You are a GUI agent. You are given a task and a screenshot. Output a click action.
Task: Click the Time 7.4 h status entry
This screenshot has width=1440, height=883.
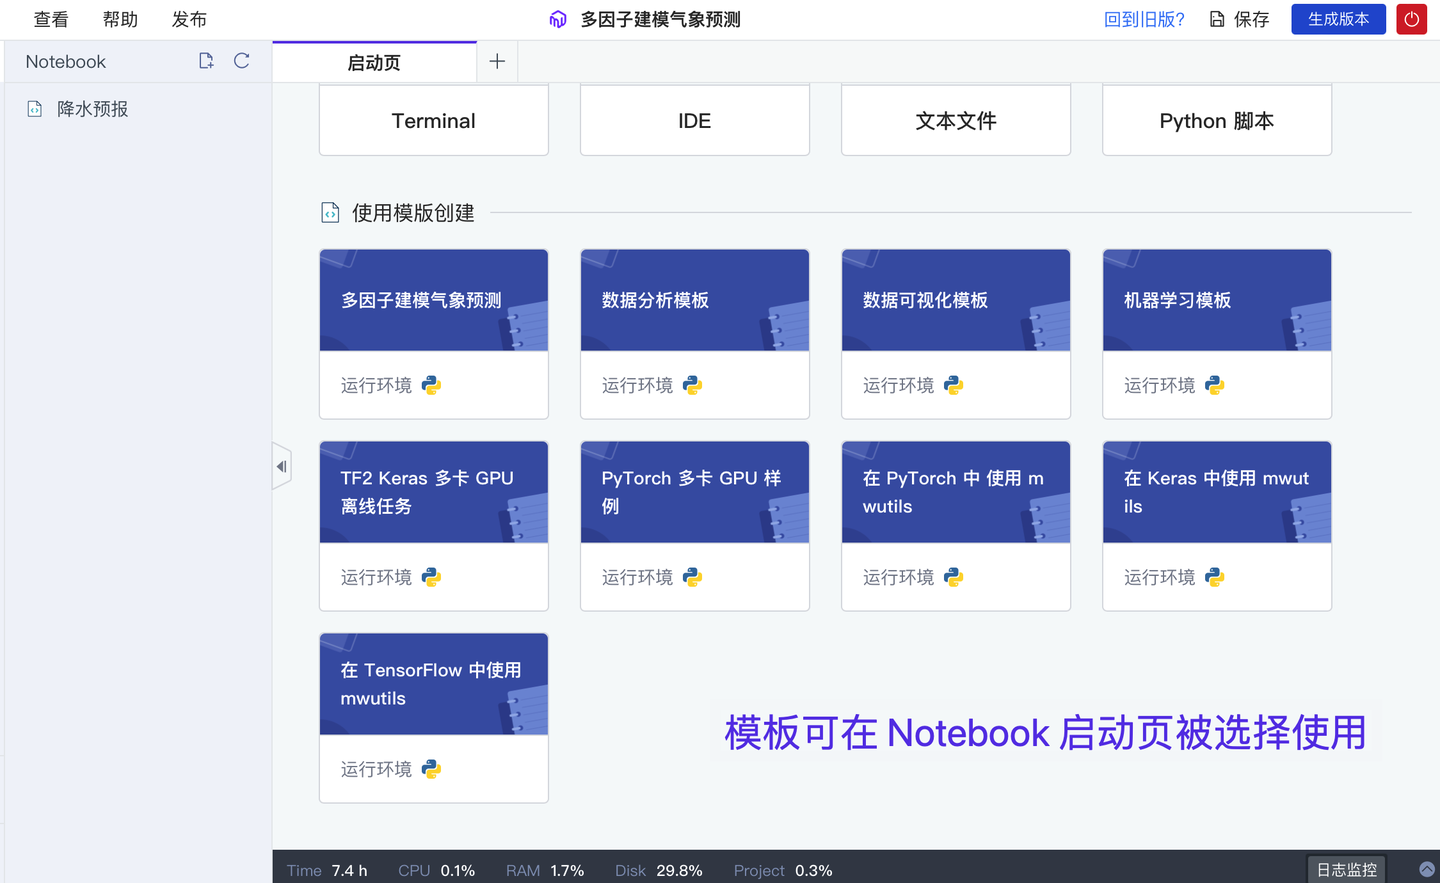327,870
